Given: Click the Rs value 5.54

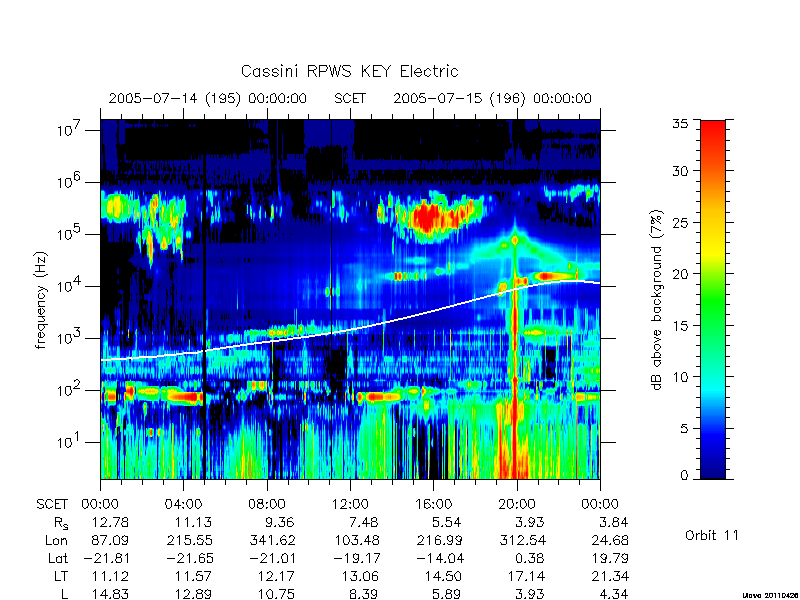Looking at the screenshot, I should coord(444,522).
